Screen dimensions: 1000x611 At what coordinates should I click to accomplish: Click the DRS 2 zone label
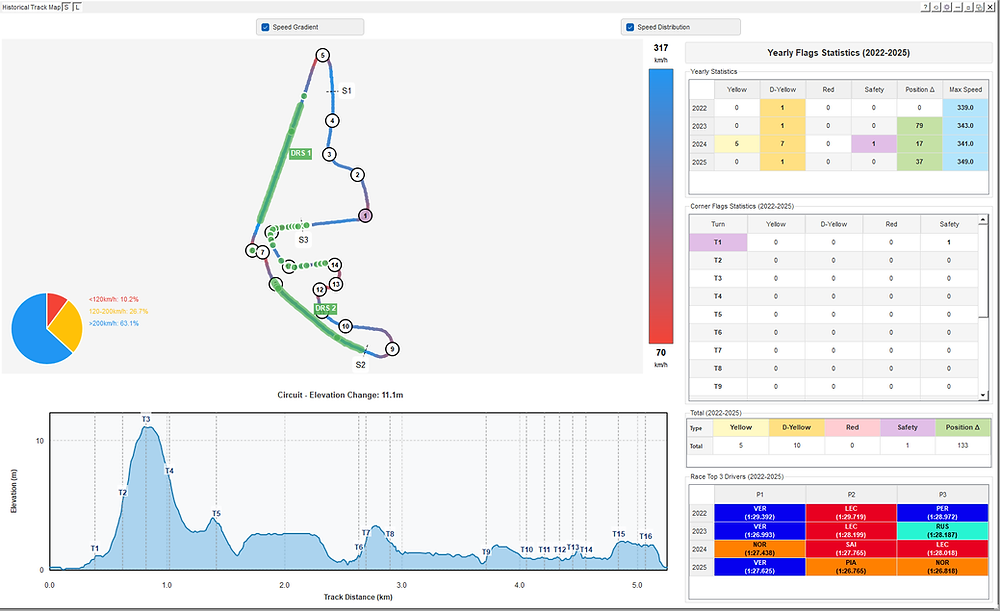click(325, 309)
